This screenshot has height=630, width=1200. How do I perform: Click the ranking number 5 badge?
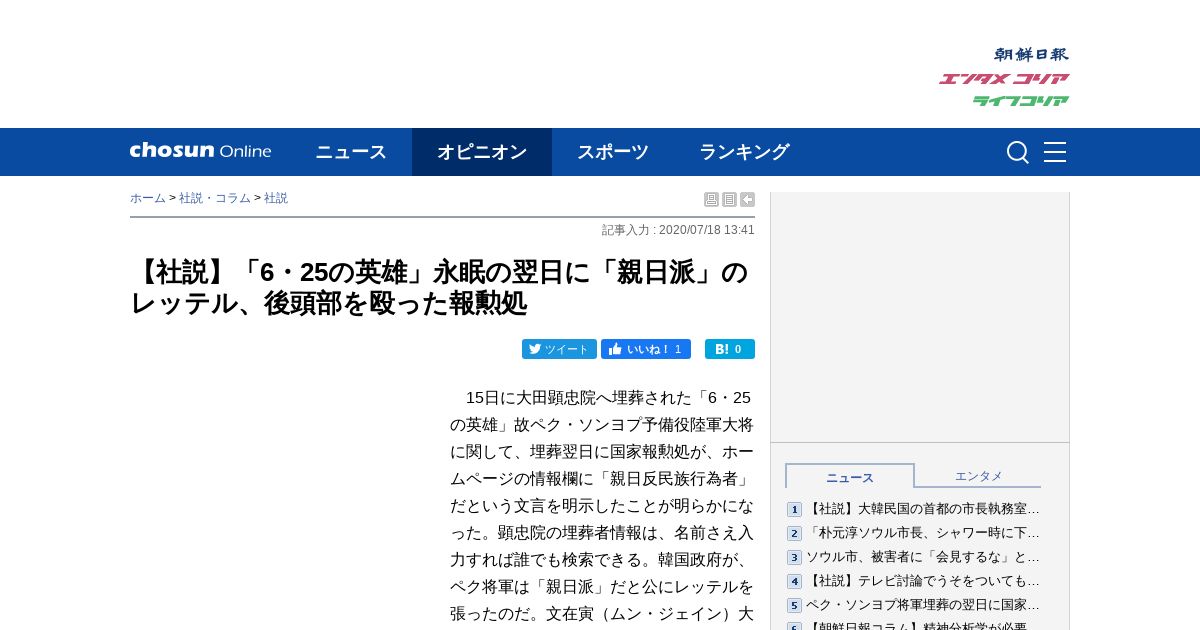[x=794, y=606]
